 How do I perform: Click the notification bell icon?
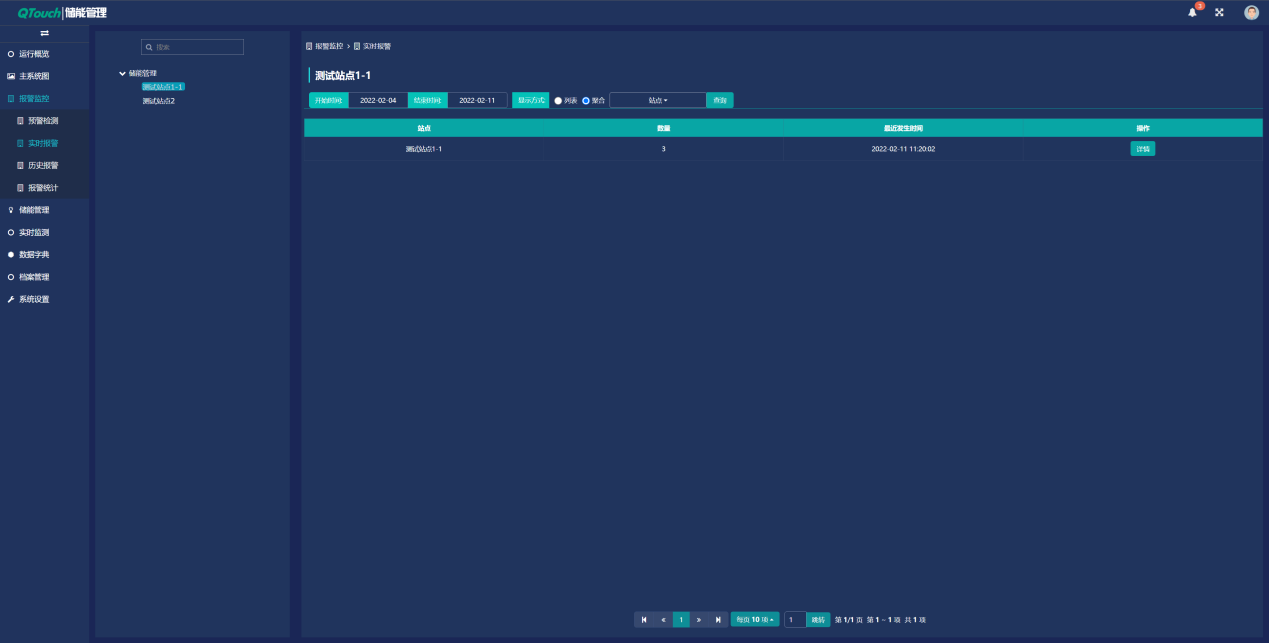(x=1192, y=12)
